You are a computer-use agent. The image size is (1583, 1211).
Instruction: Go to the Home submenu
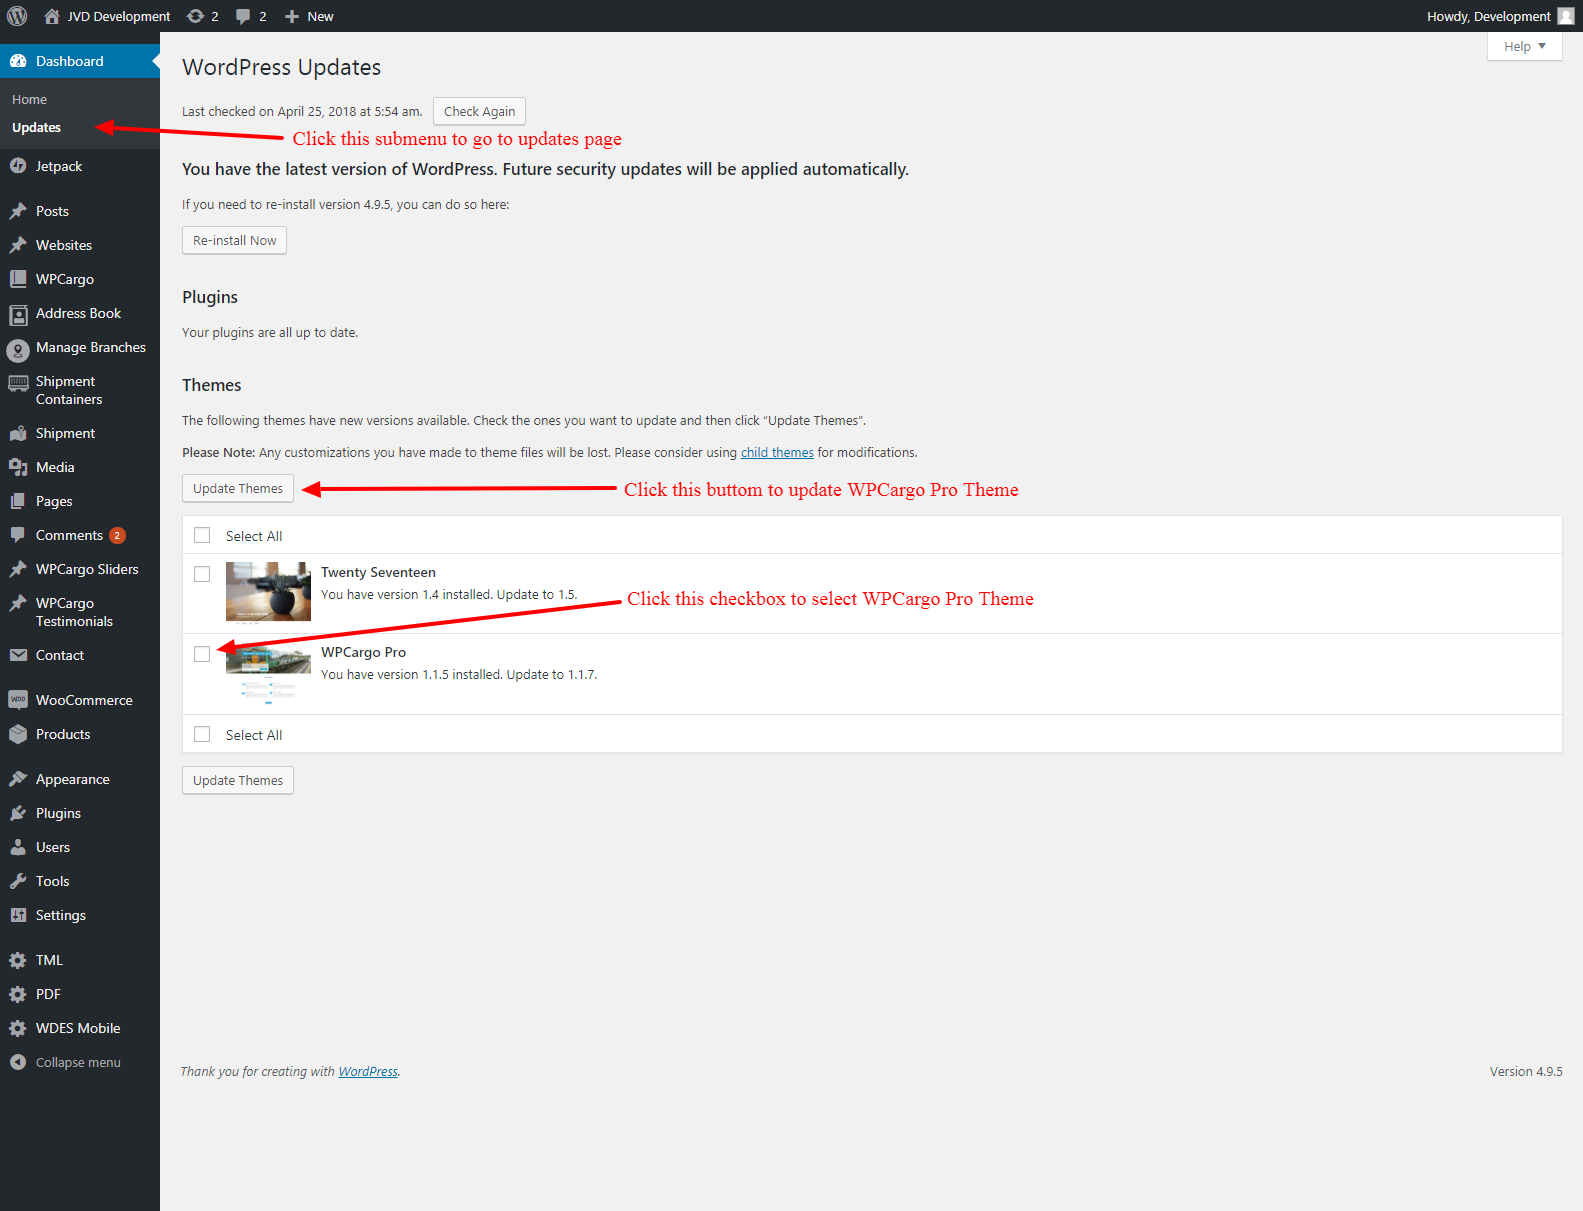(x=30, y=99)
